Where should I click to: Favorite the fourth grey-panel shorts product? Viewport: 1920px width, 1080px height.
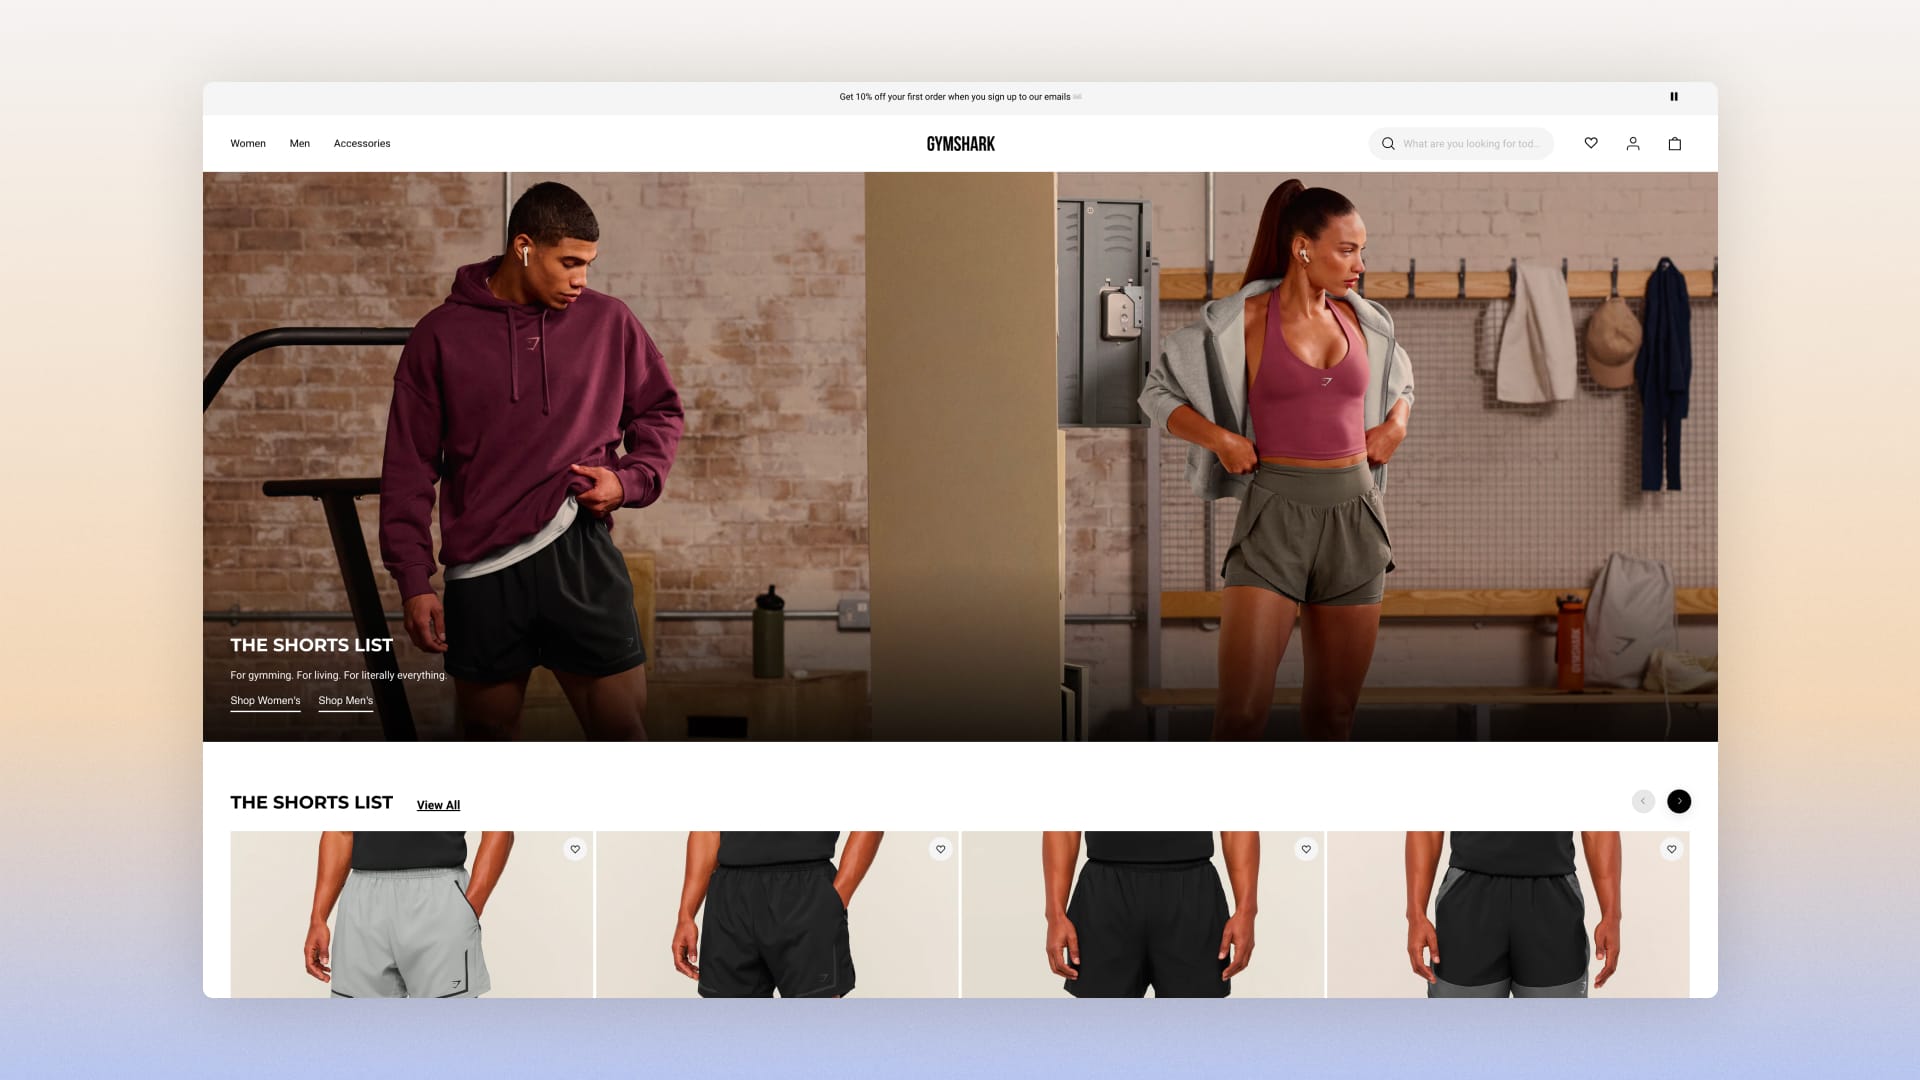(1671, 849)
